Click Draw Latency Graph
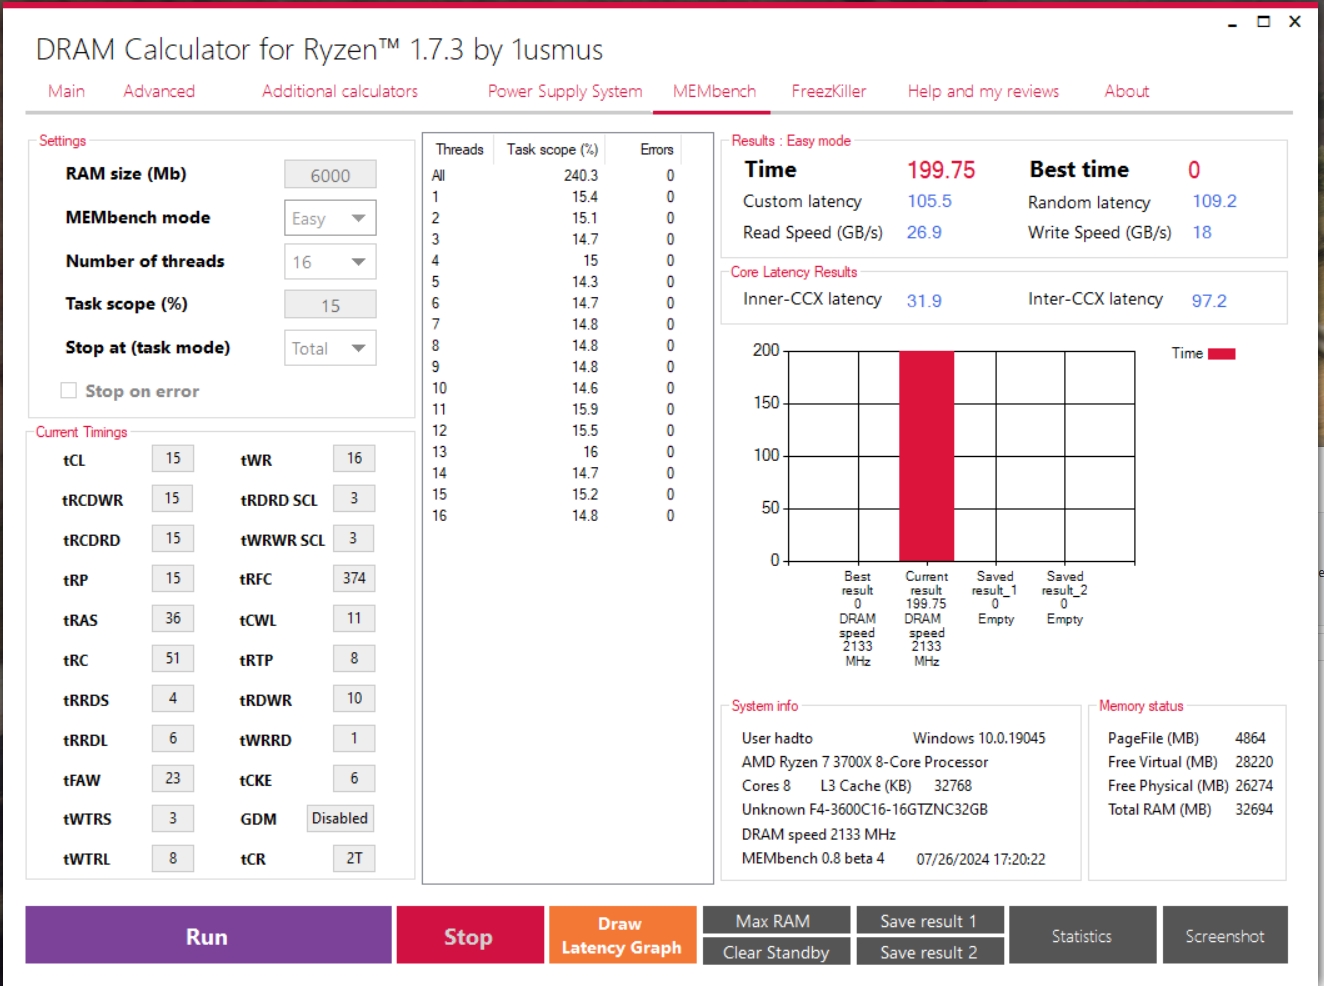This screenshot has height=986, width=1324. pyautogui.click(x=622, y=935)
